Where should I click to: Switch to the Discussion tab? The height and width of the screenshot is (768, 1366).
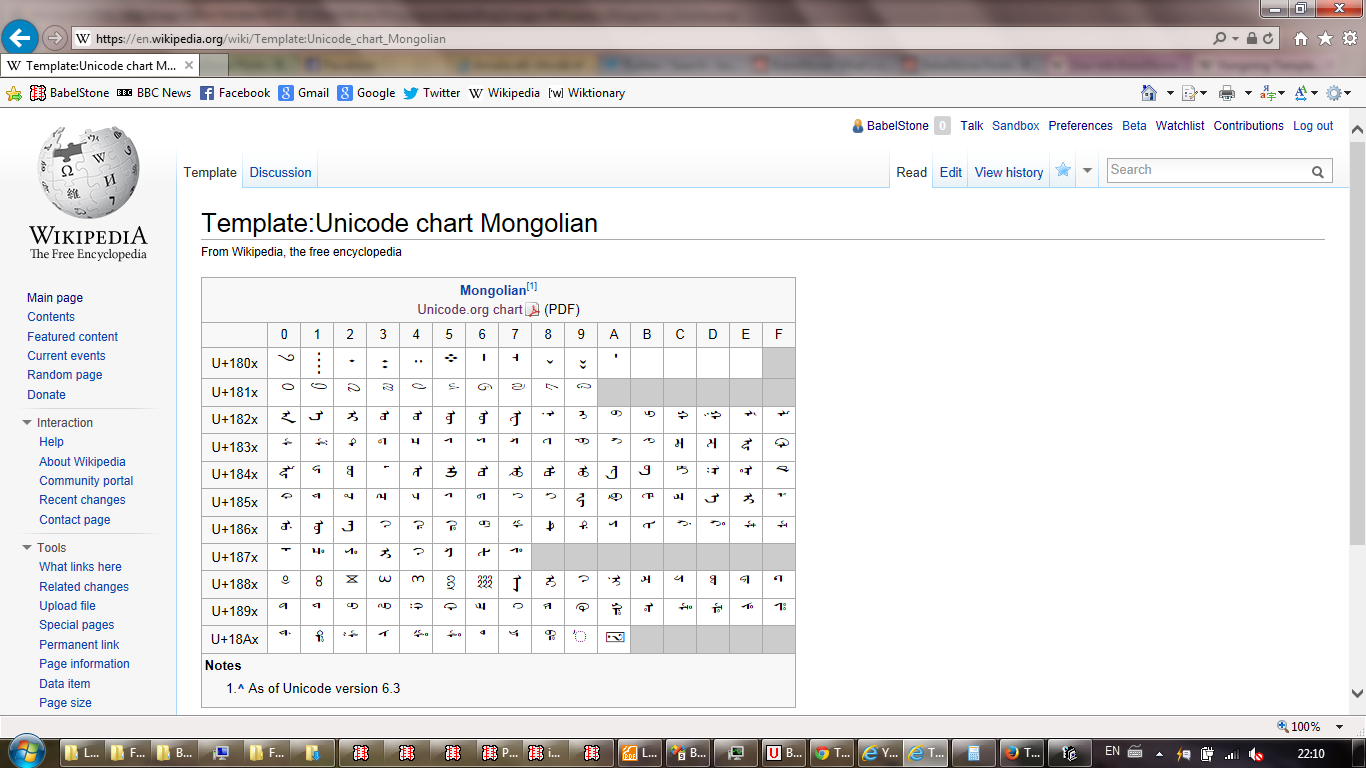[x=280, y=173]
